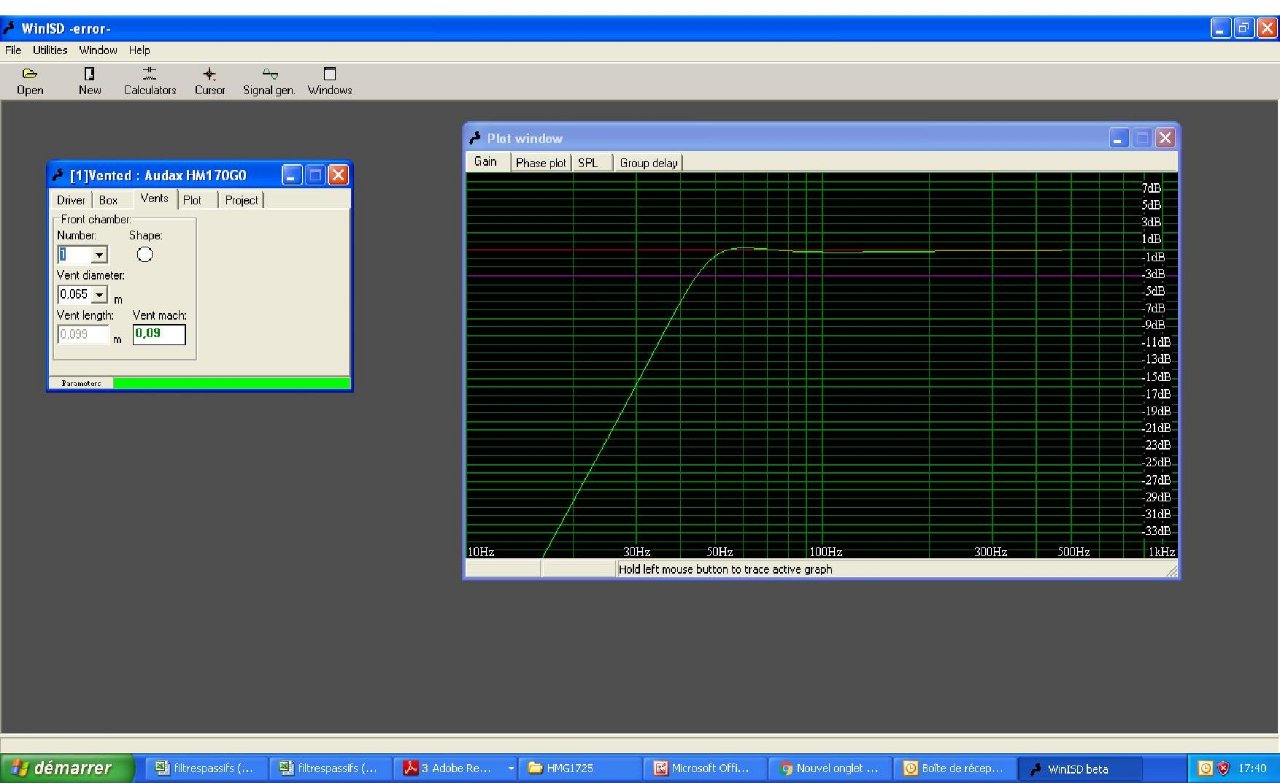This screenshot has width=1280, height=783.
Task: Switch to the Plot tab in project window
Action: coord(192,200)
